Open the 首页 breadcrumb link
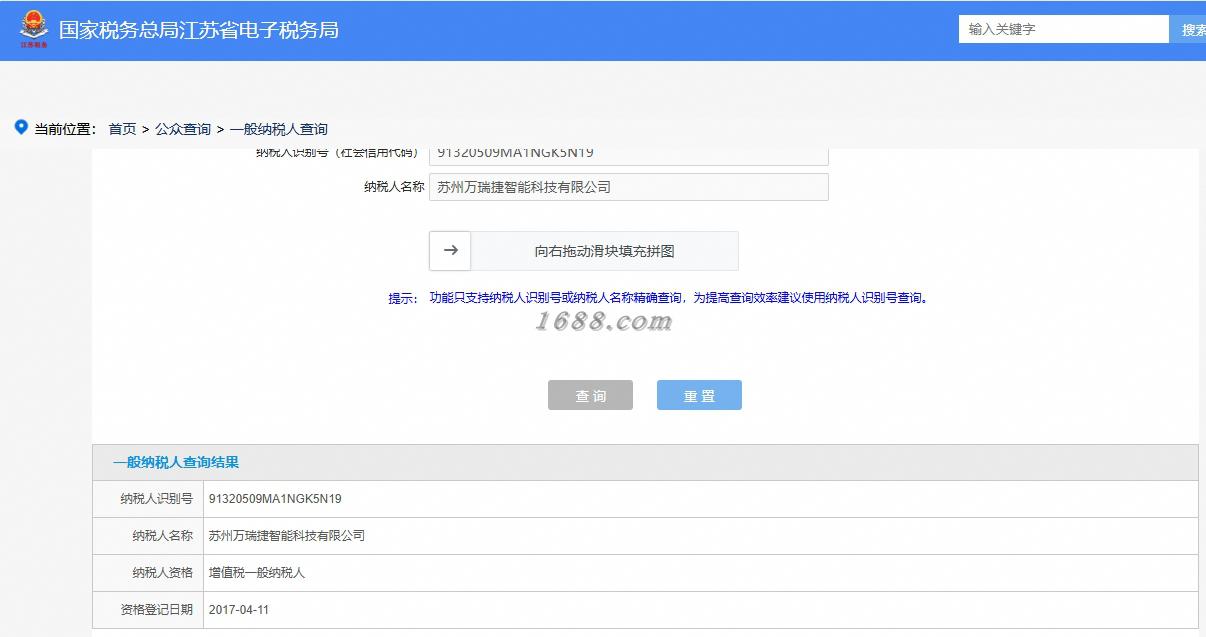 click(122, 129)
